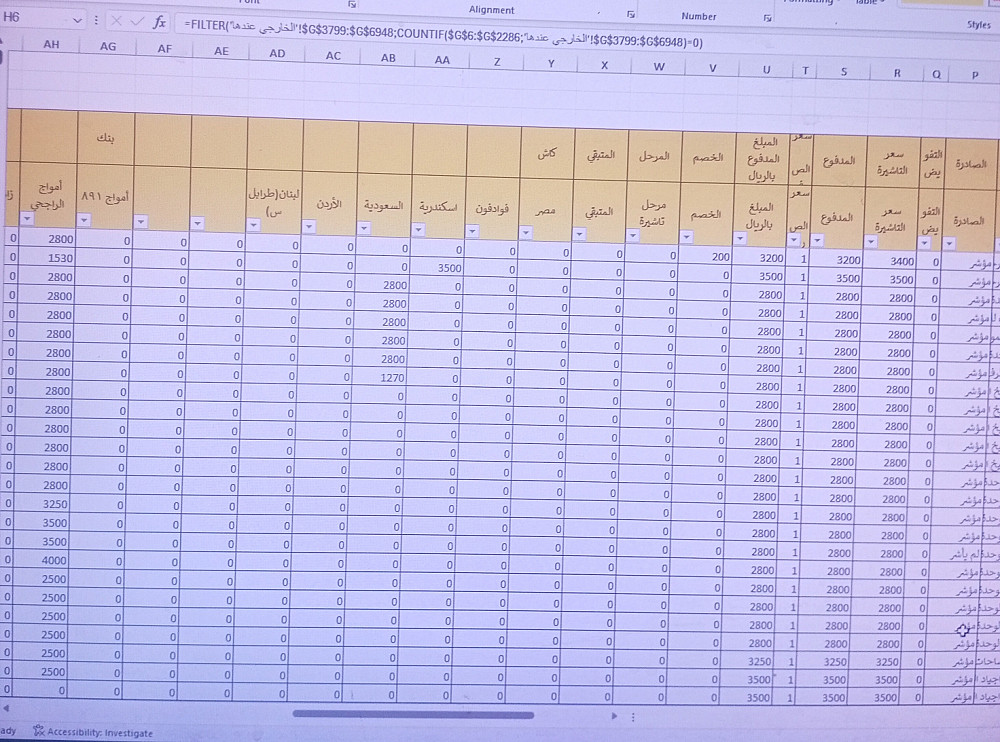Open Font group dialog launcher

pyautogui.click(x=351, y=4)
